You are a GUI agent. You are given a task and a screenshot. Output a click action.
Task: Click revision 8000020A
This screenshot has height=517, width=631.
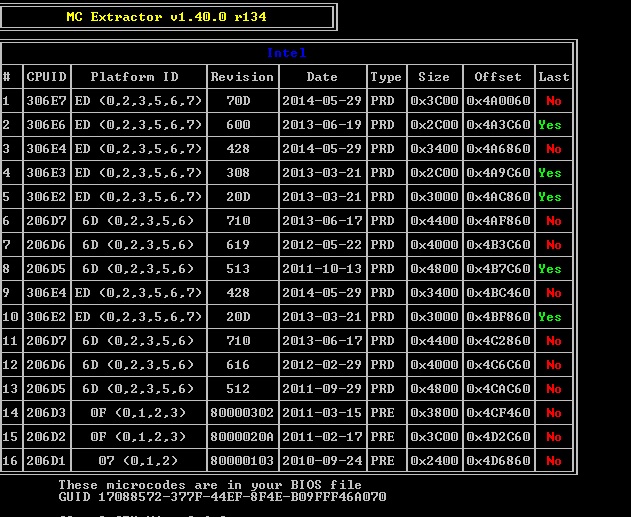[x=242, y=437]
